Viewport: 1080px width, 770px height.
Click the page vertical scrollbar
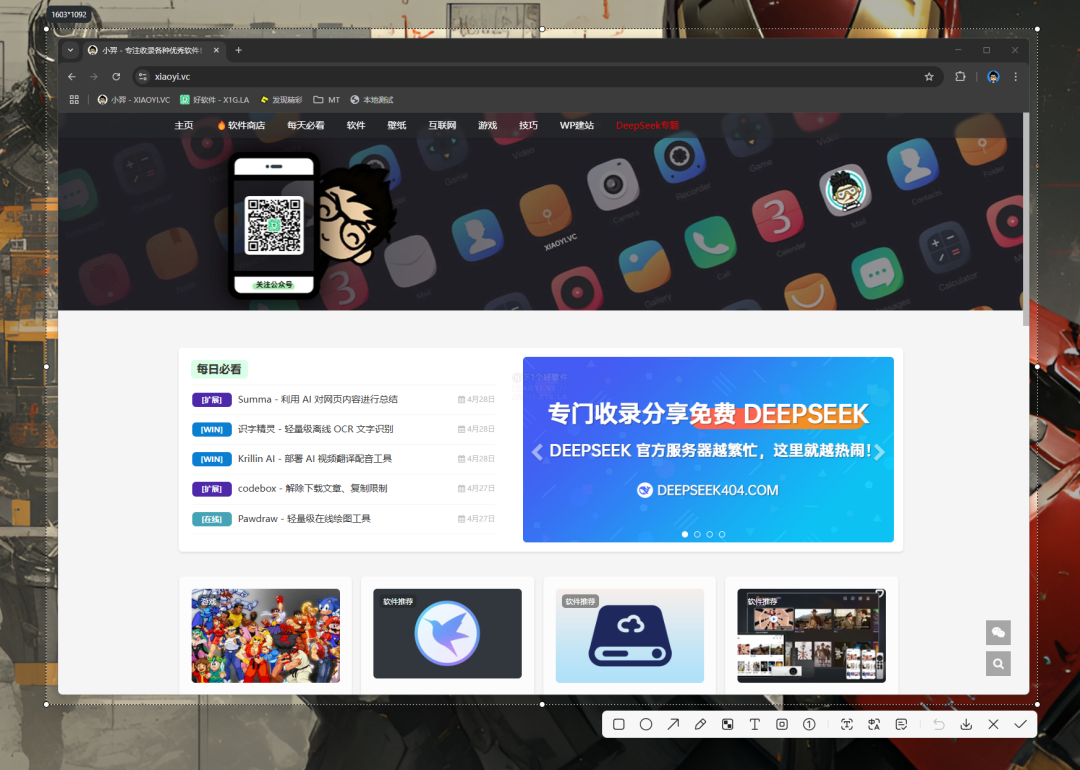click(x=1026, y=220)
